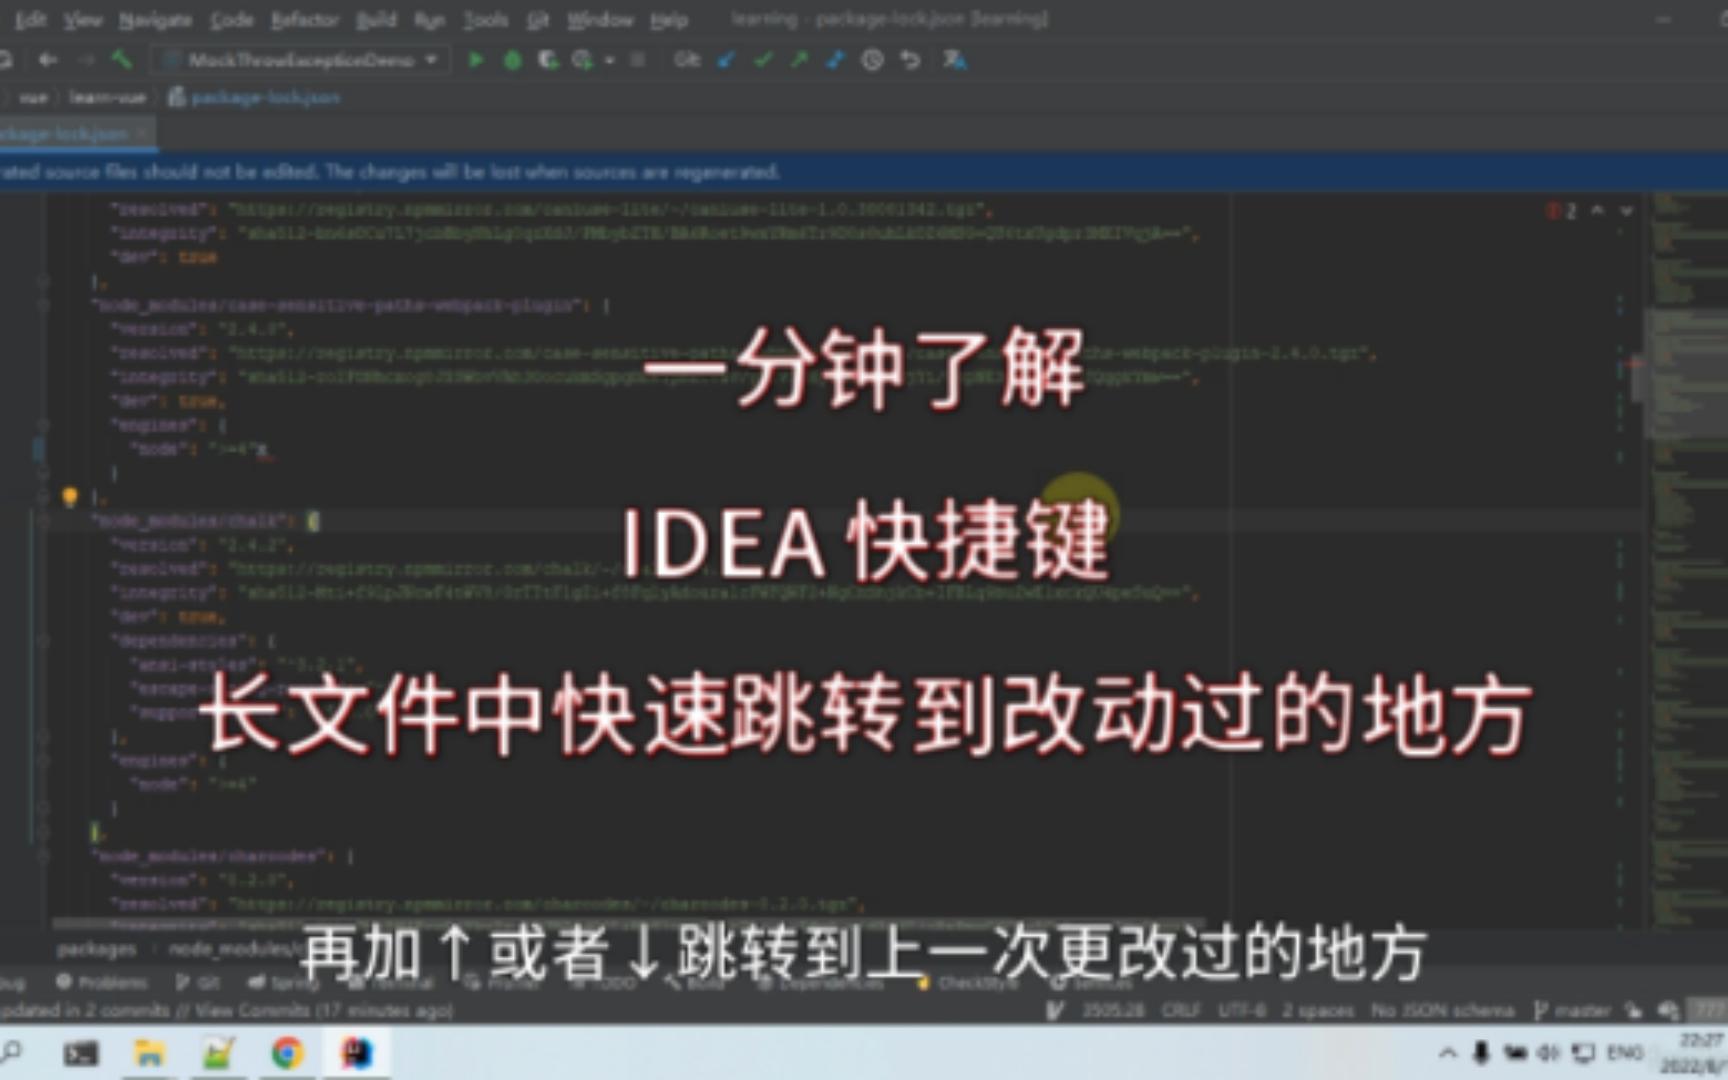
Task: Open the CheckStyle tool window
Action: coord(965,983)
